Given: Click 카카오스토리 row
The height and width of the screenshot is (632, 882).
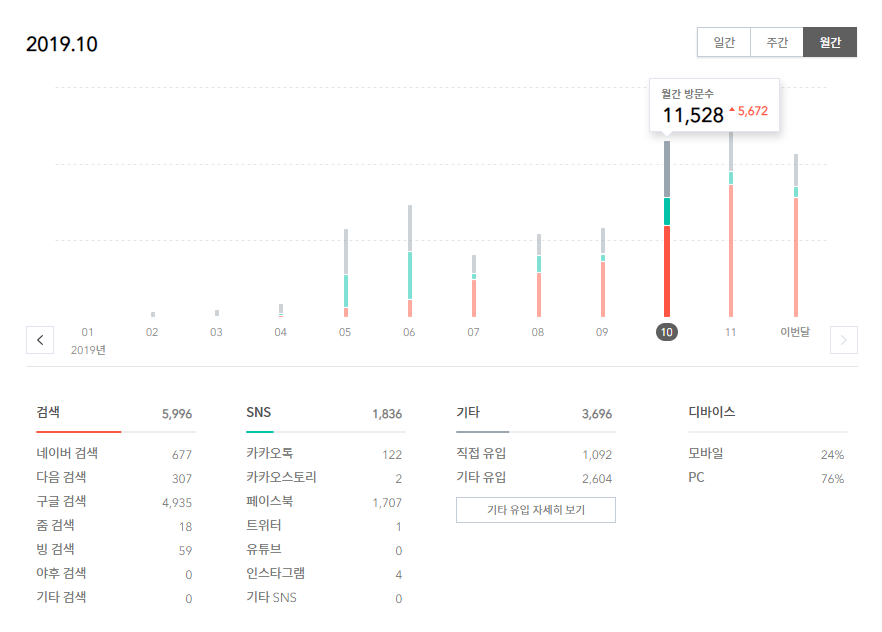Looking at the screenshot, I should pos(325,477).
